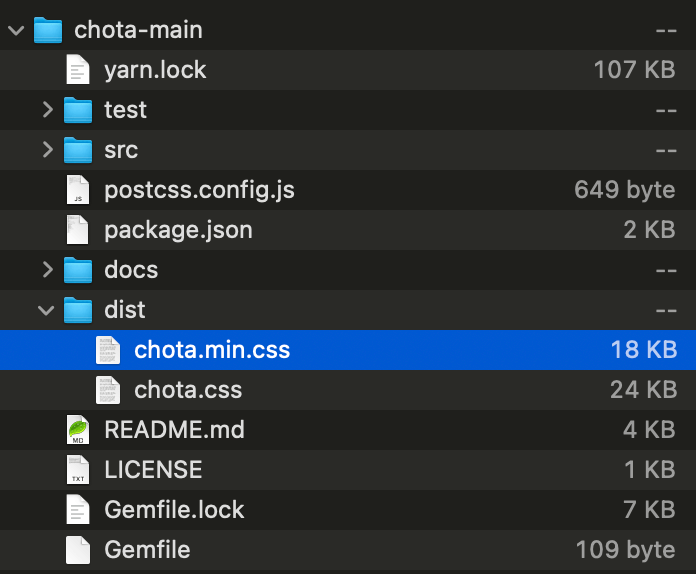Collapse the dist folder chevron
The width and height of the screenshot is (696, 574).
(x=46, y=310)
